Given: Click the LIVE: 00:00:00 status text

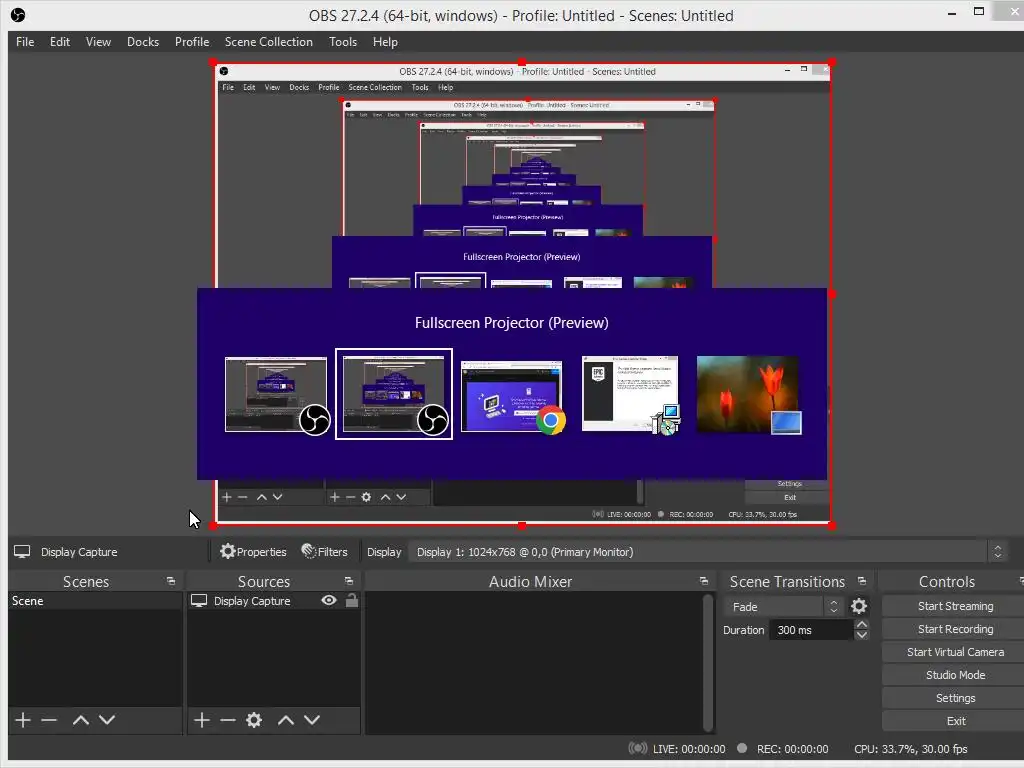Looking at the screenshot, I should click(x=689, y=749).
